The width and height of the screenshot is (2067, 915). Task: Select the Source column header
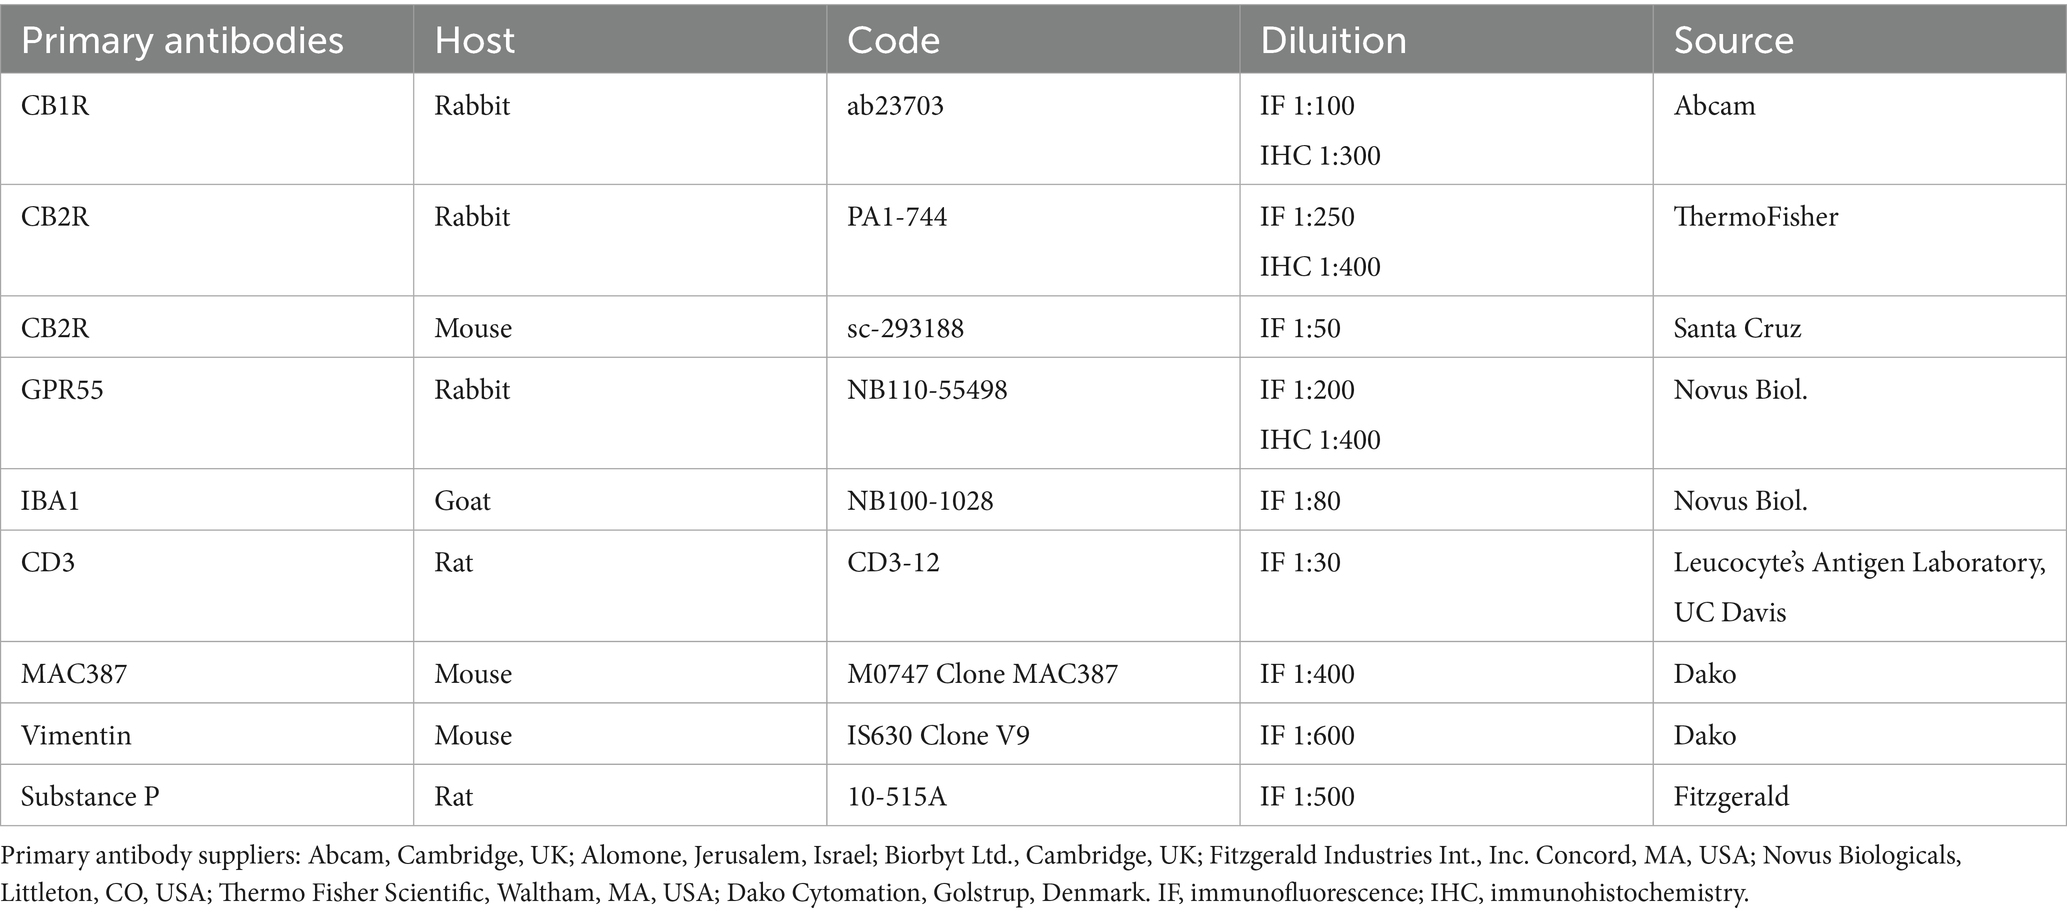tap(1733, 40)
